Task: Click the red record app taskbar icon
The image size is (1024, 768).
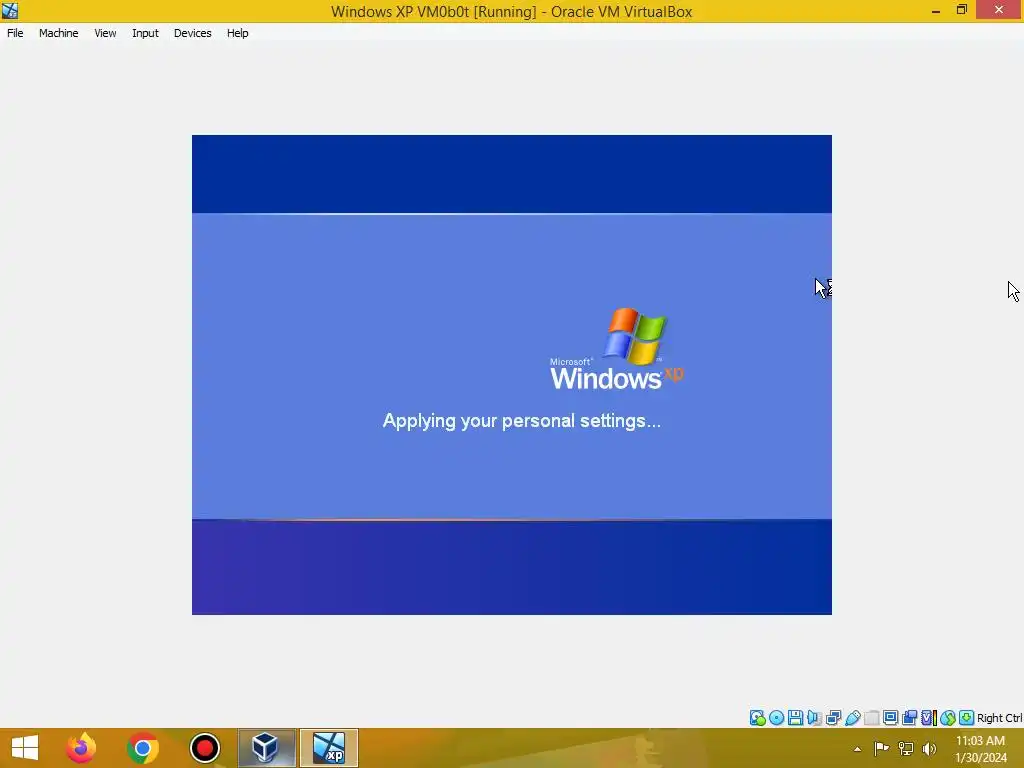Action: pos(204,748)
